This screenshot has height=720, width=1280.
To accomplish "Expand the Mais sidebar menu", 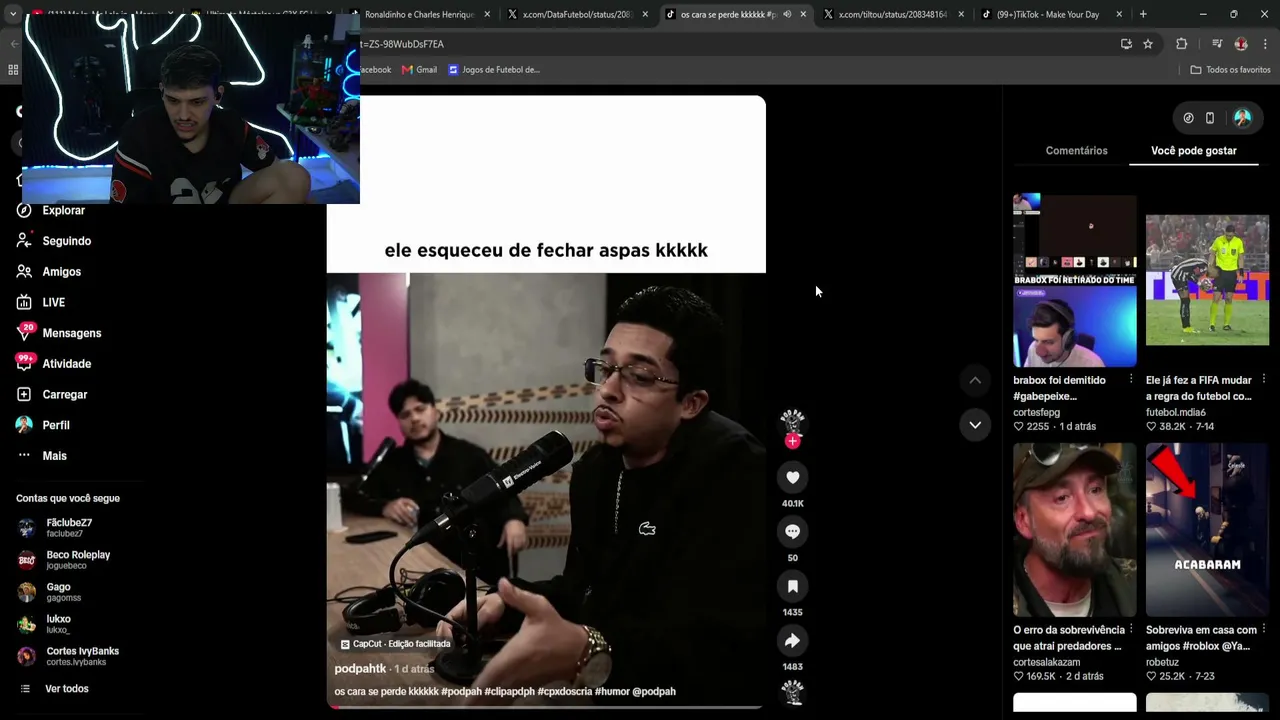I will point(42,456).
